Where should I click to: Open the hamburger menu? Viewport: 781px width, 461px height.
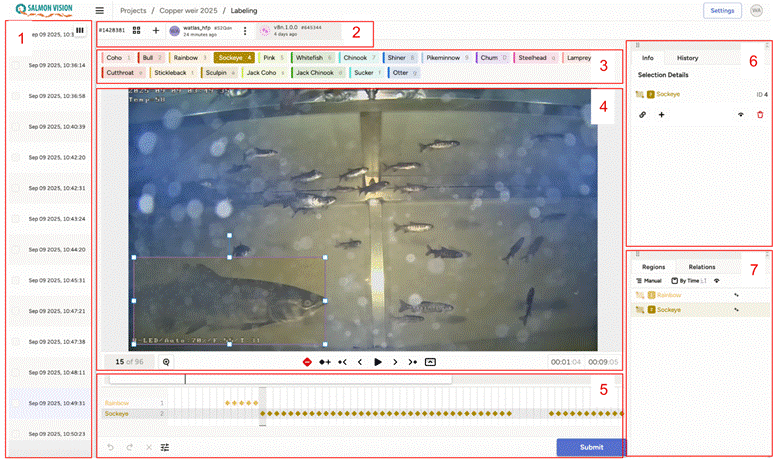point(99,10)
